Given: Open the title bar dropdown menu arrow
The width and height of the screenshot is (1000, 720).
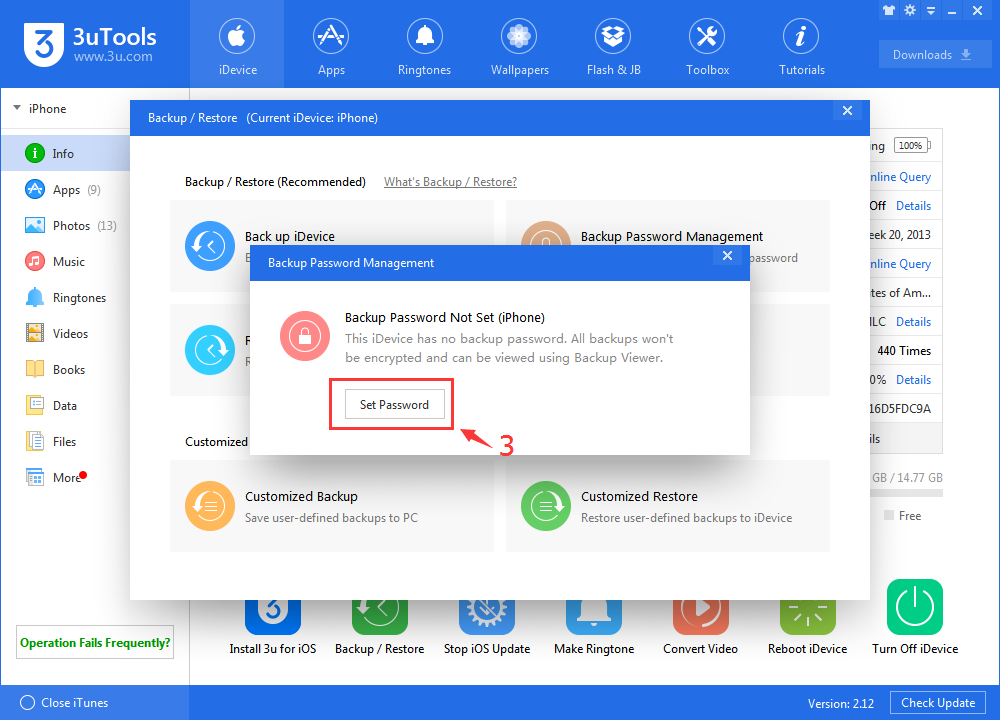Looking at the screenshot, I should tap(931, 11).
